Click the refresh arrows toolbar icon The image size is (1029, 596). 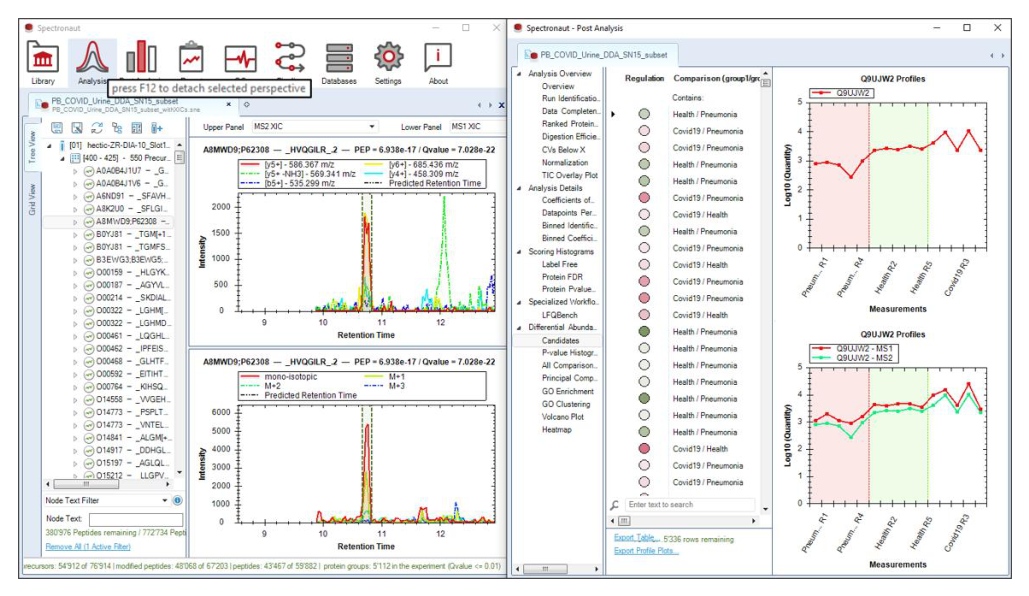[x=97, y=128]
